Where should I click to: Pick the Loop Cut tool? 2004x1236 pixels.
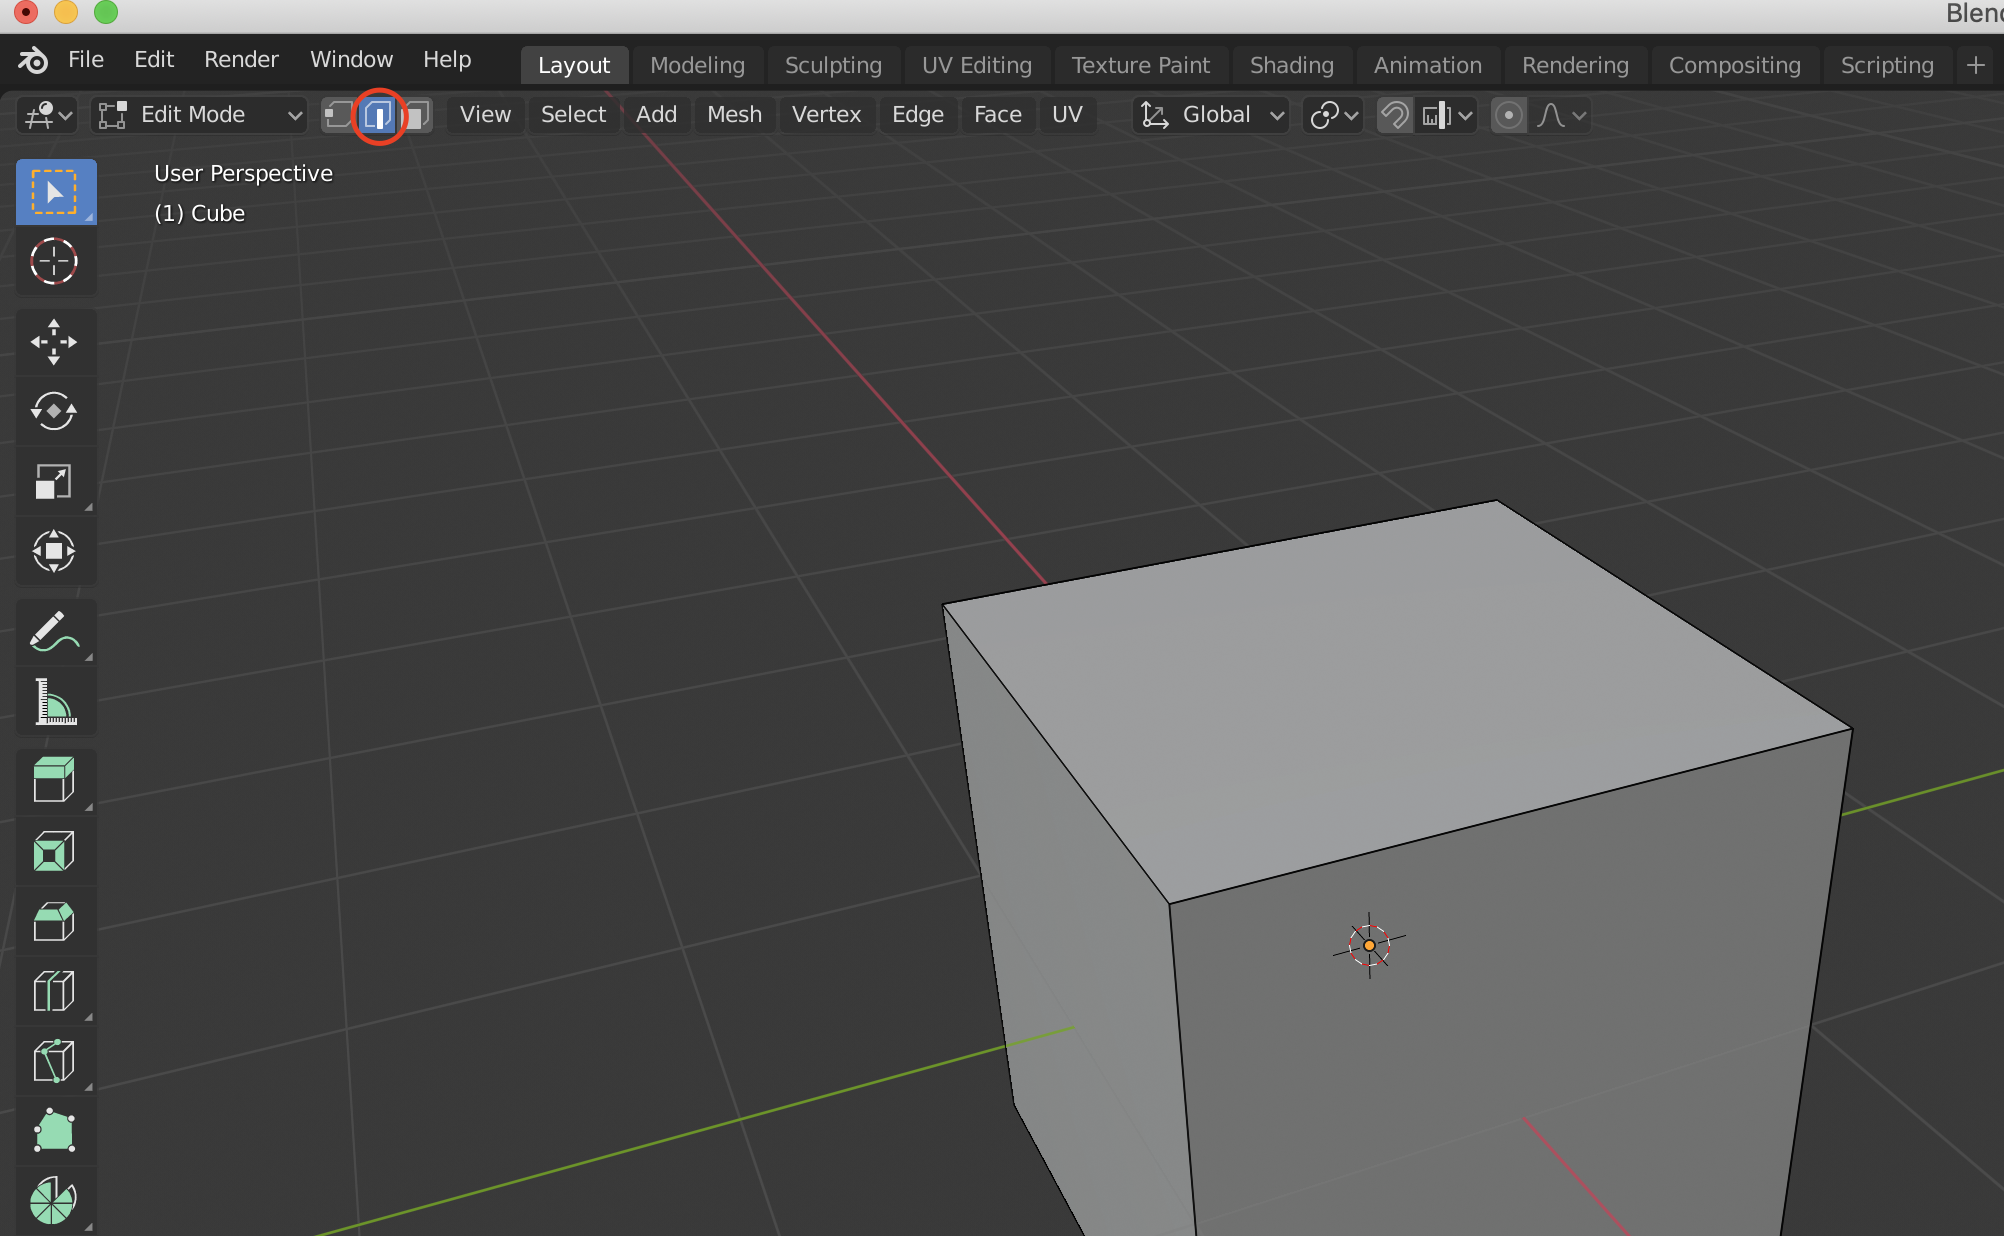coord(56,992)
